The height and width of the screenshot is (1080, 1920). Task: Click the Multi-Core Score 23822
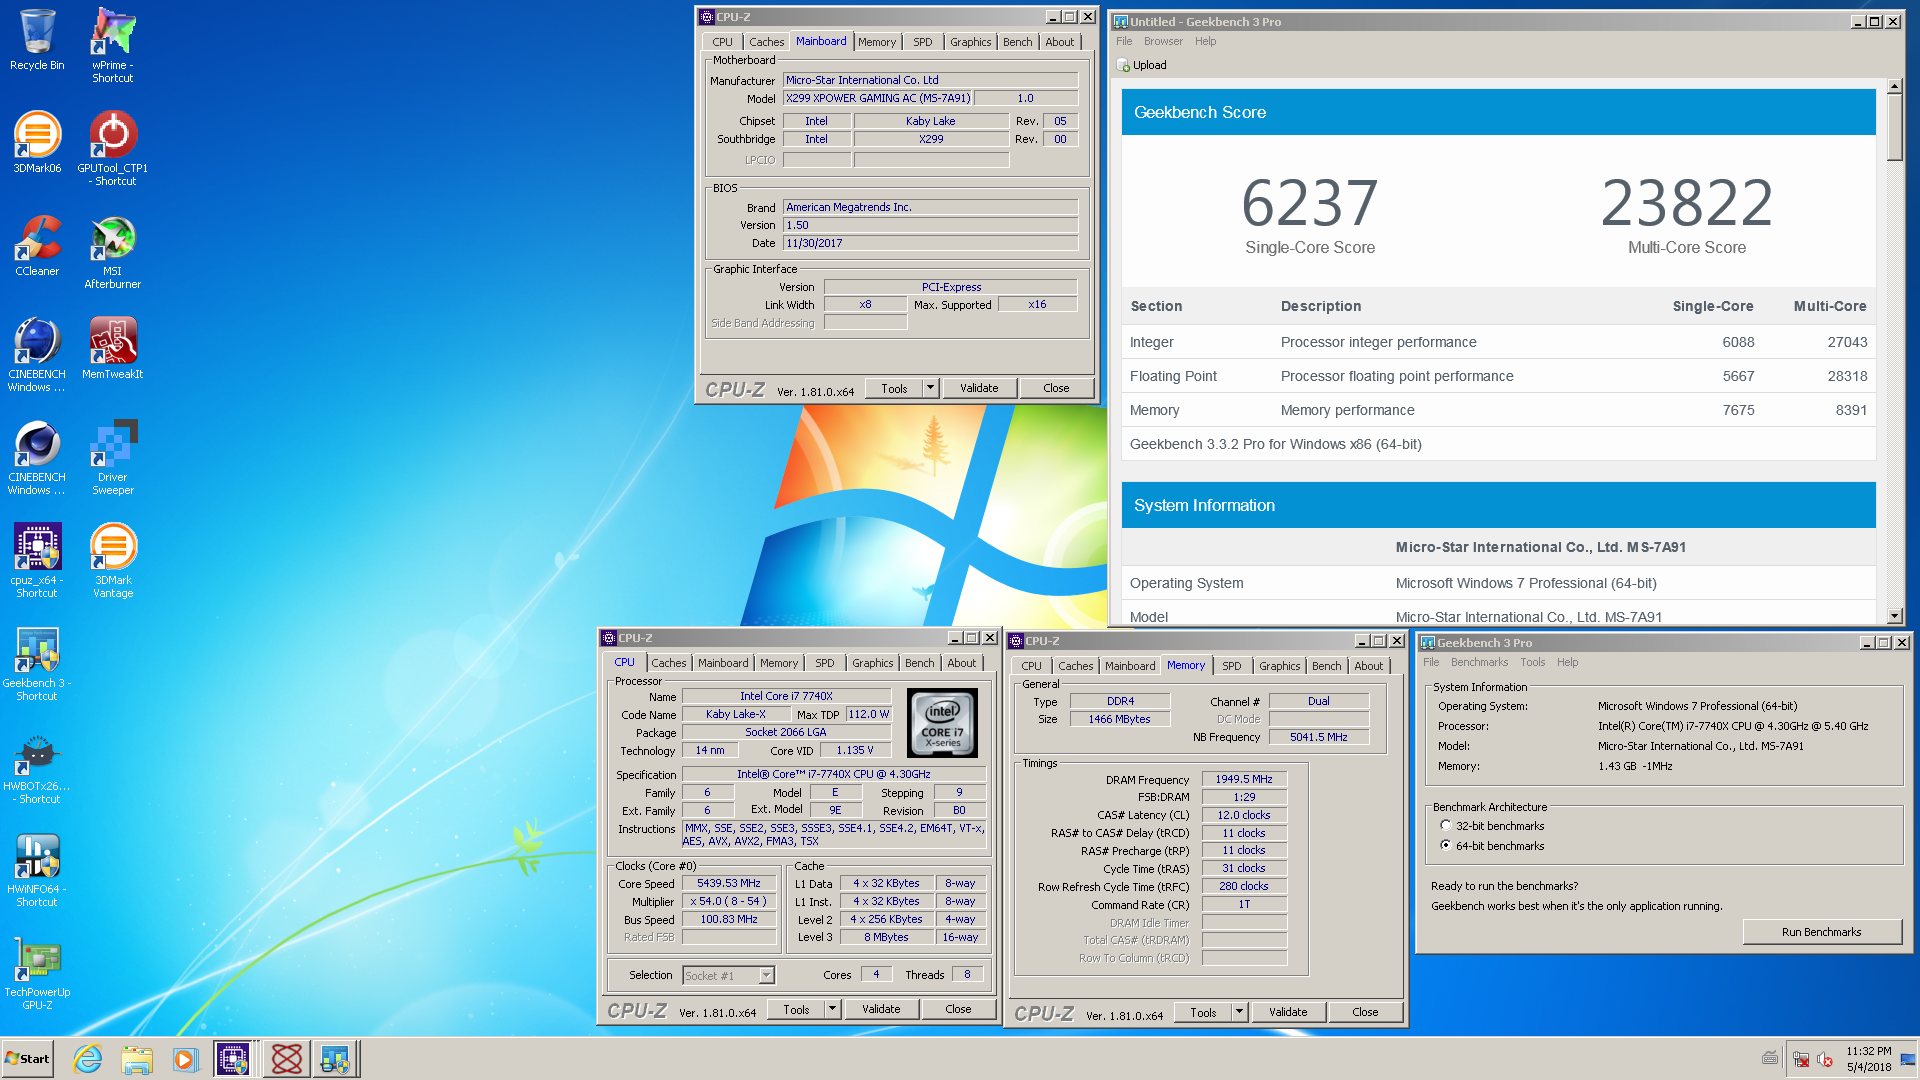pyautogui.click(x=1687, y=203)
